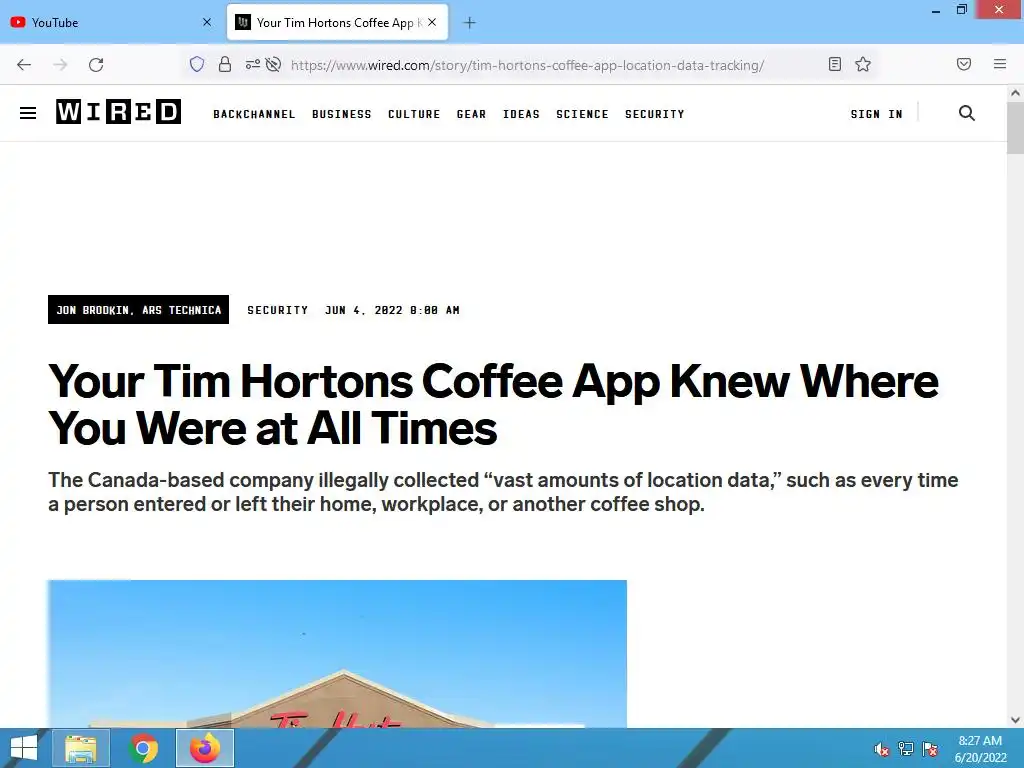Click the page scrollbar down arrow

pos(1015,720)
